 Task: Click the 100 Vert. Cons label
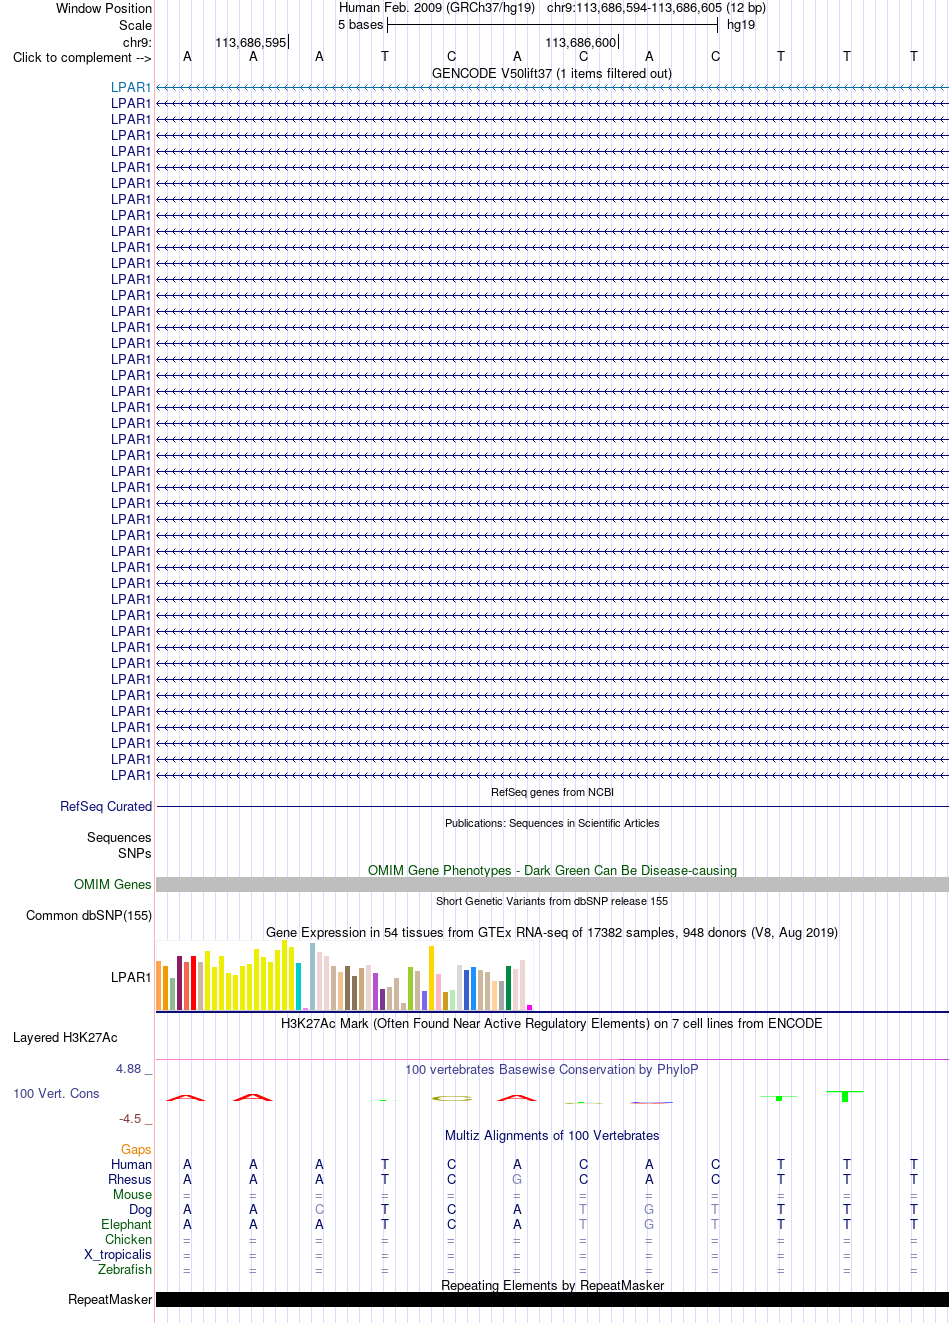[x=56, y=1093]
